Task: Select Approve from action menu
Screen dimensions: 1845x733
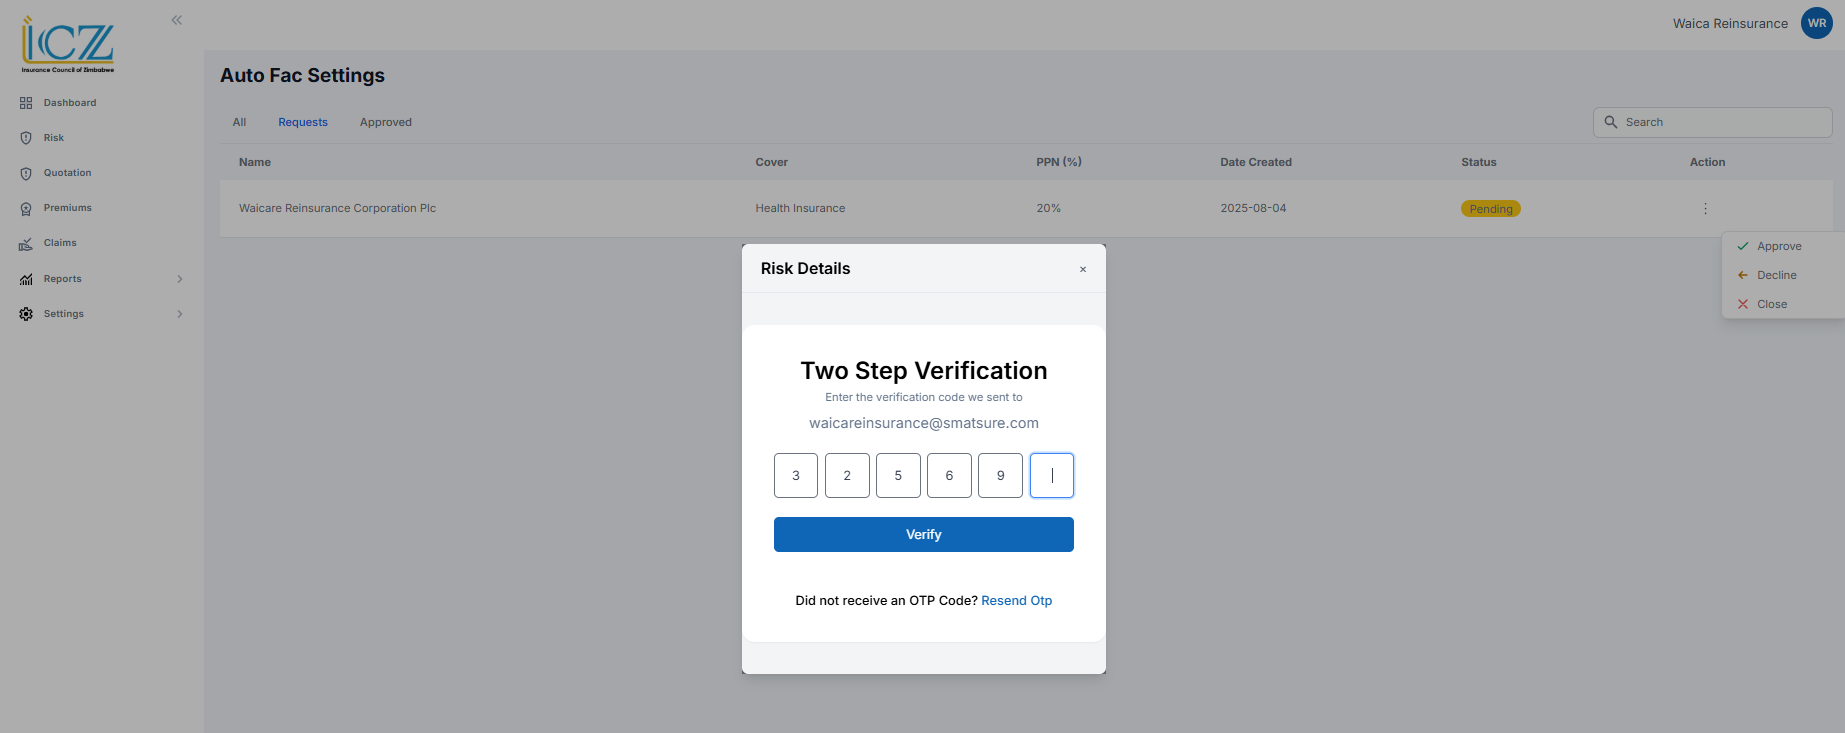Action: click(x=1778, y=246)
